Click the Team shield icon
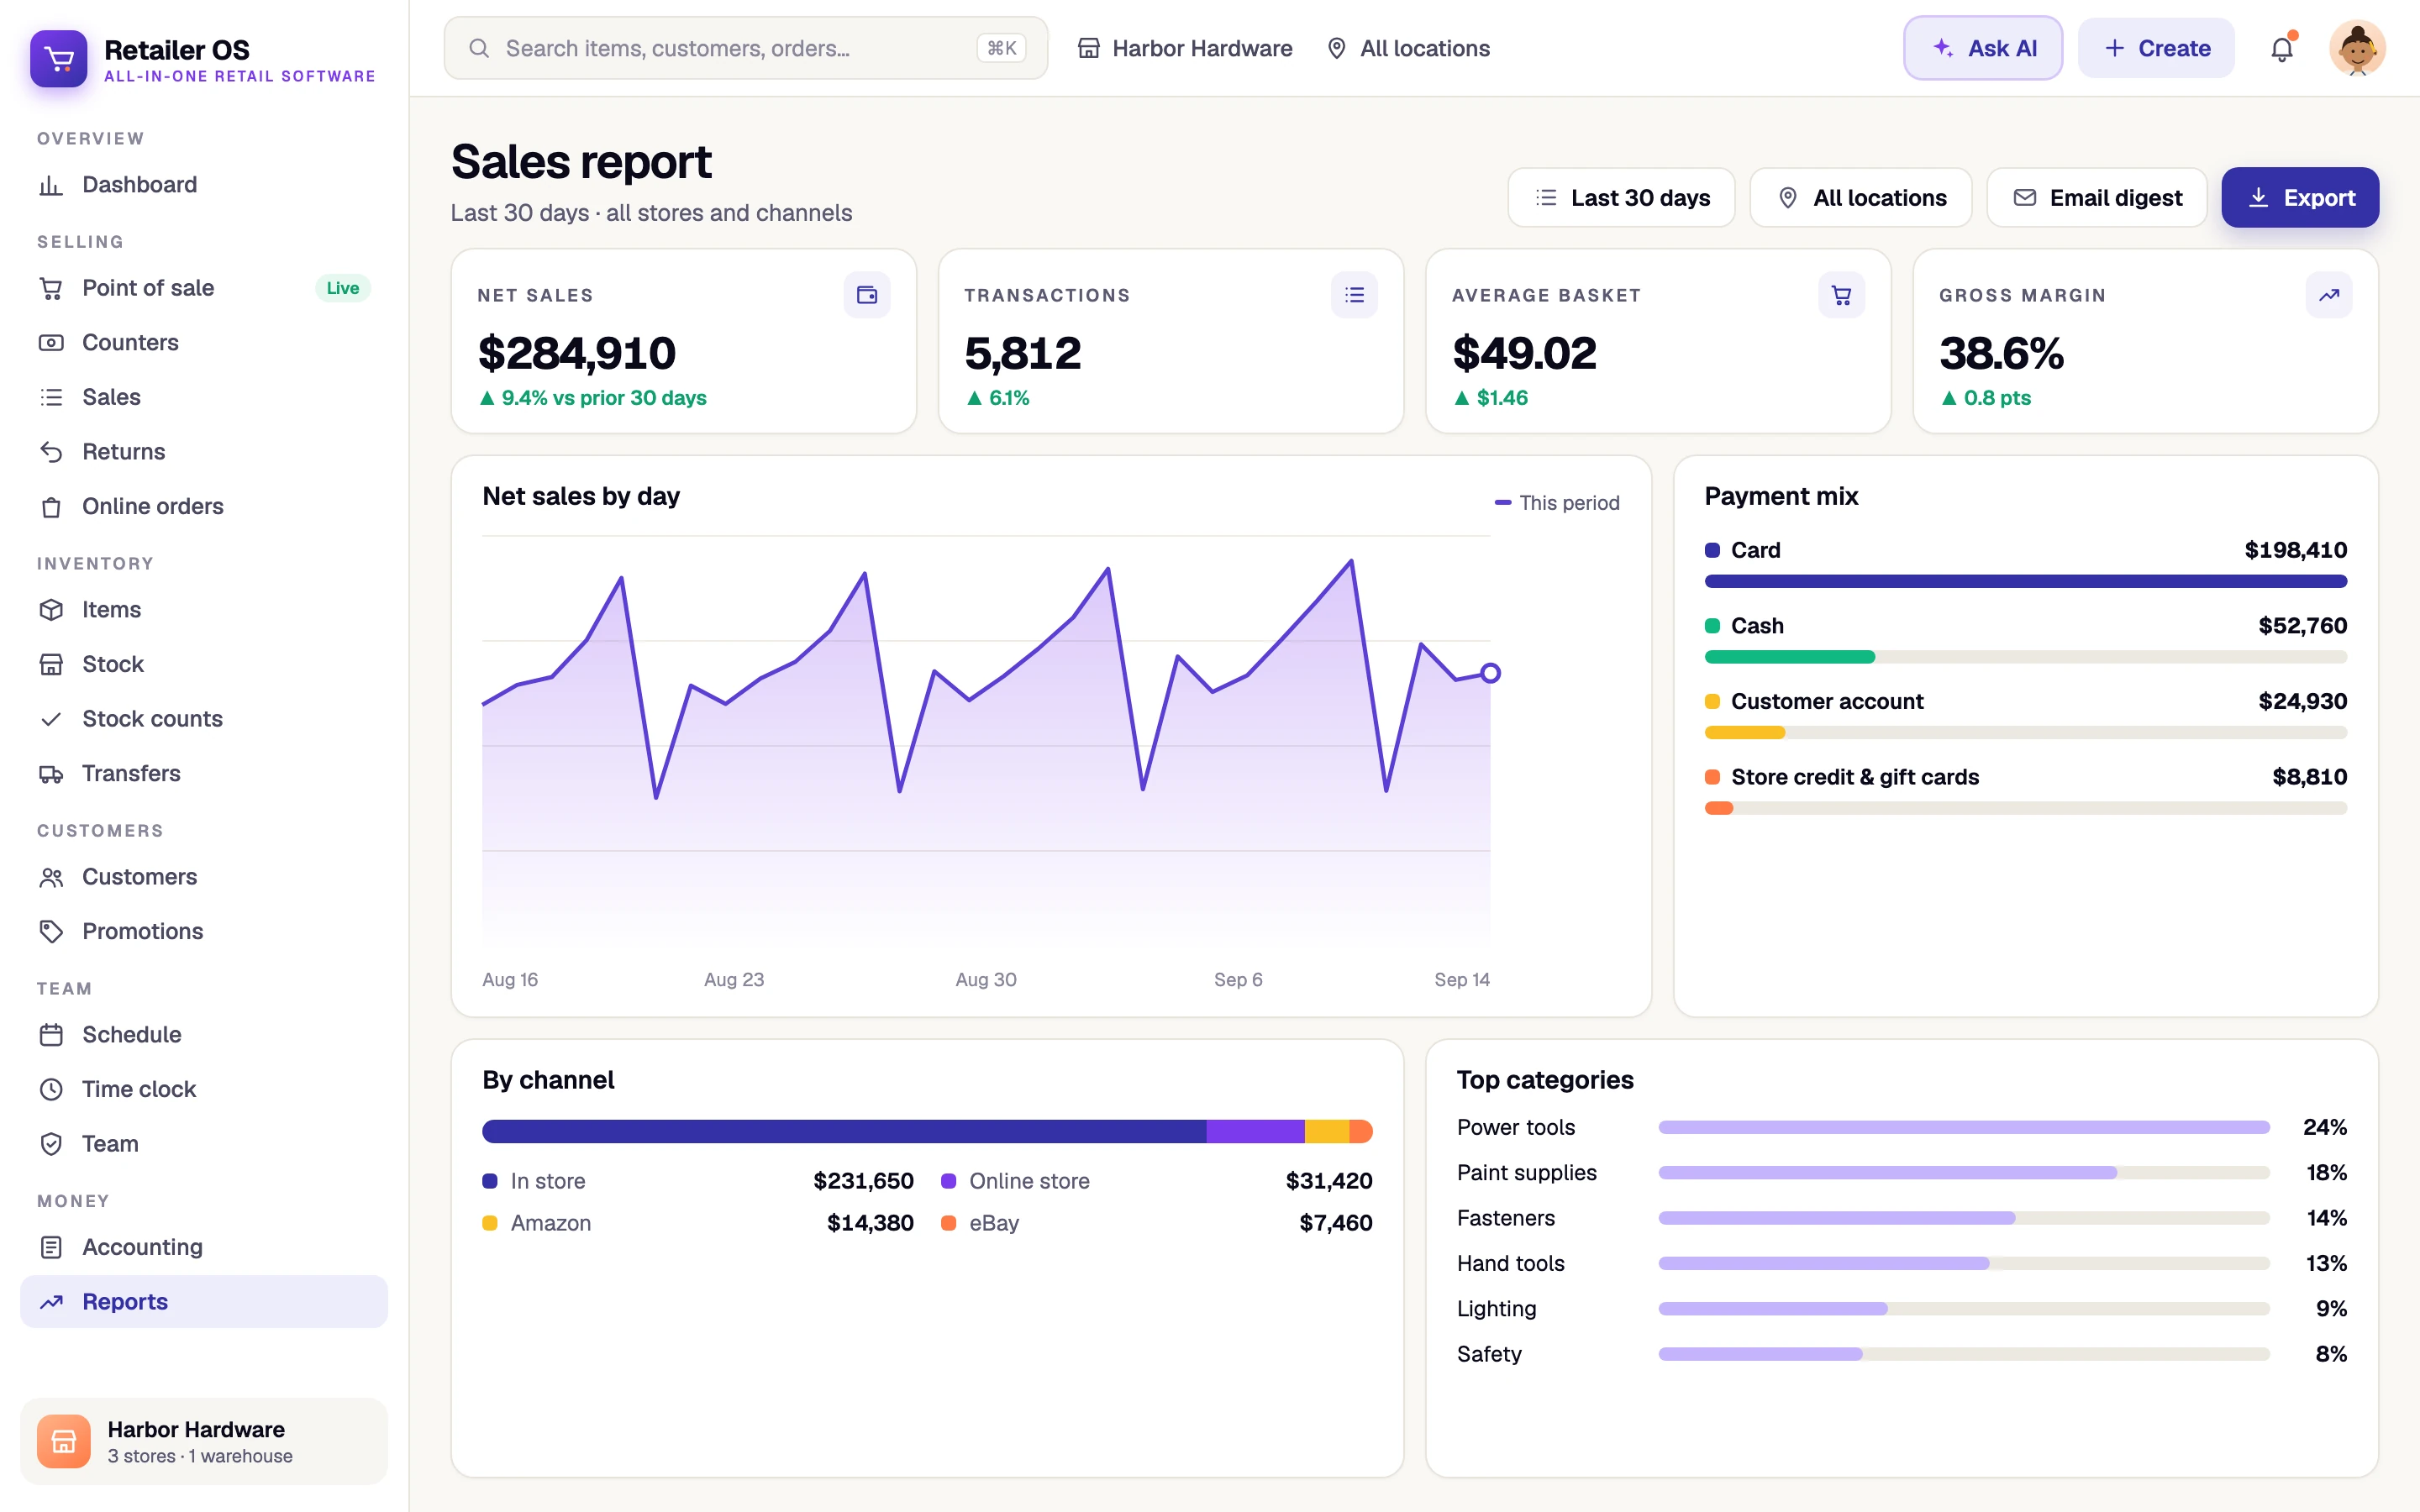This screenshot has width=2420, height=1512. [51, 1144]
